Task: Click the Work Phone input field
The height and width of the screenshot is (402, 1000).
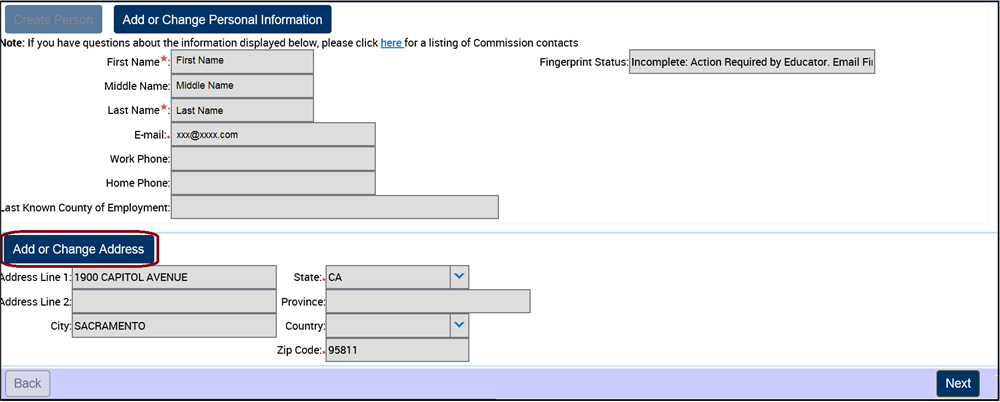Action: click(273, 159)
